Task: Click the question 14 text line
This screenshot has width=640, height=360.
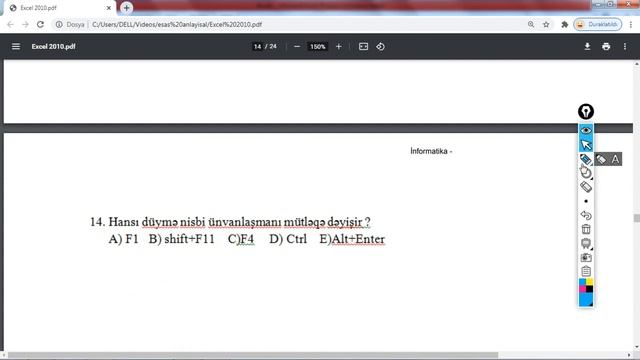Action: point(230,222)
